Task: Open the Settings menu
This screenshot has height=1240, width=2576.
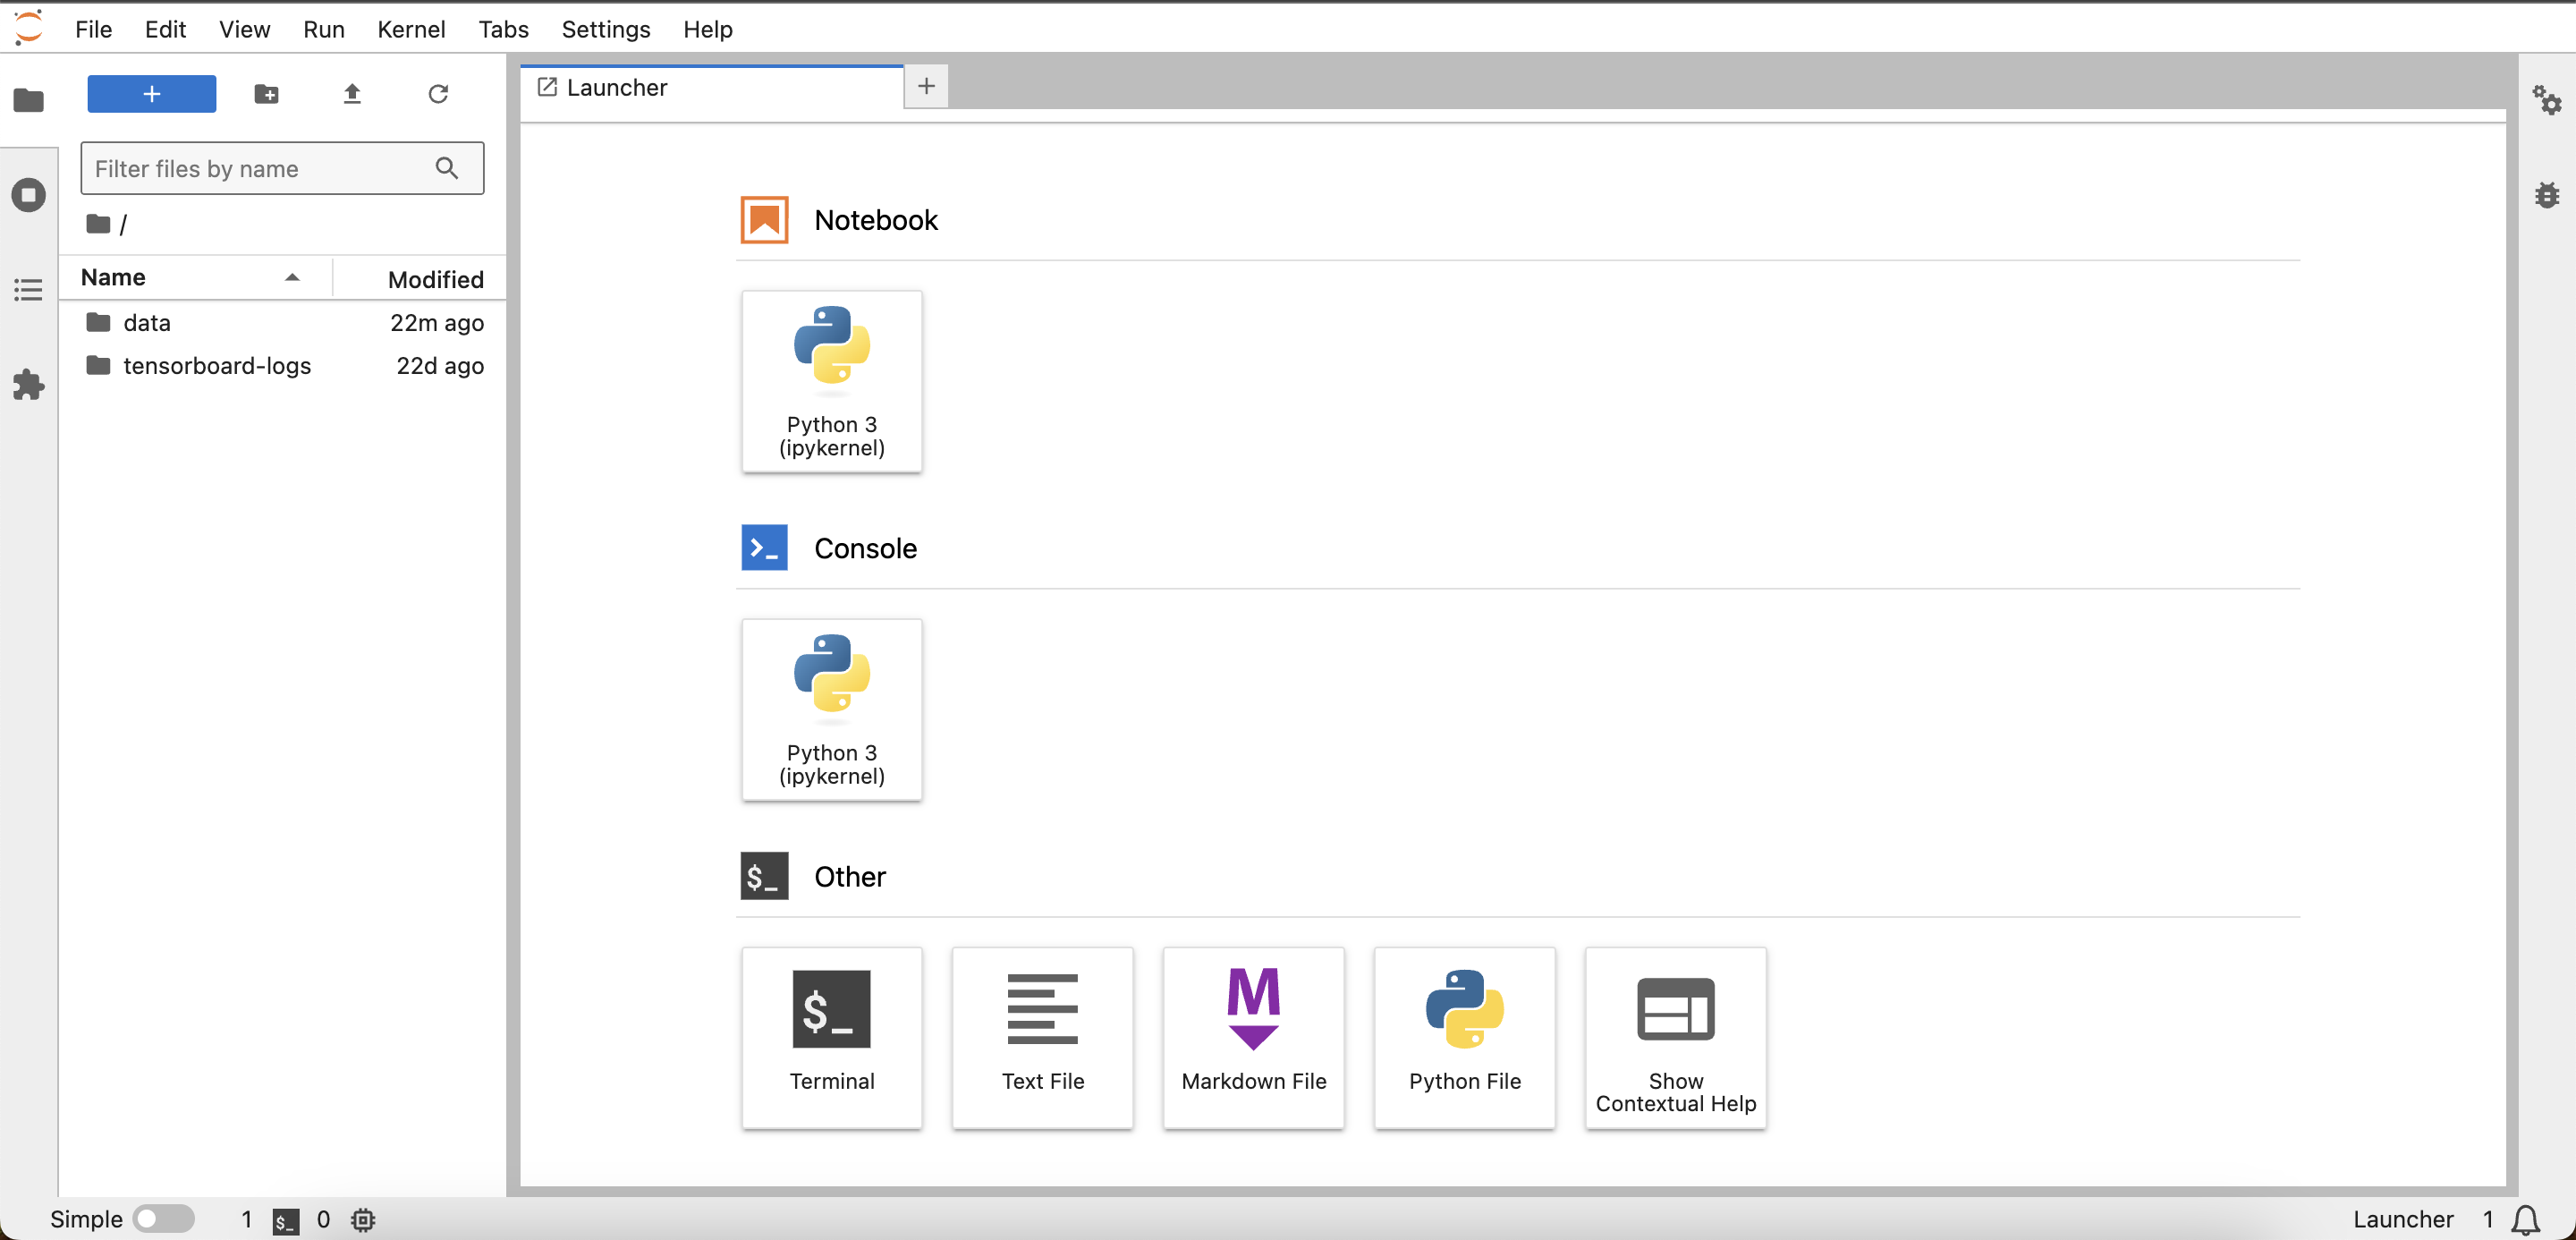Action: (606, 29)
